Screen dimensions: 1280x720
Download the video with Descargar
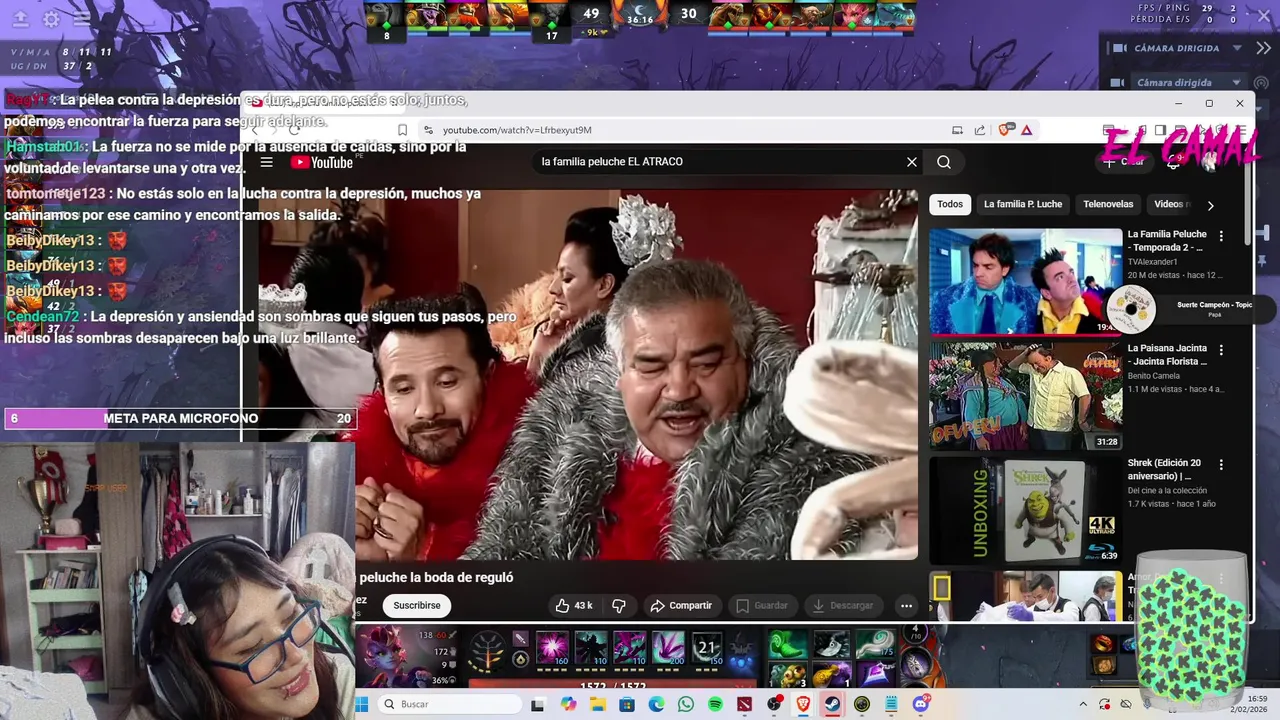843,605
